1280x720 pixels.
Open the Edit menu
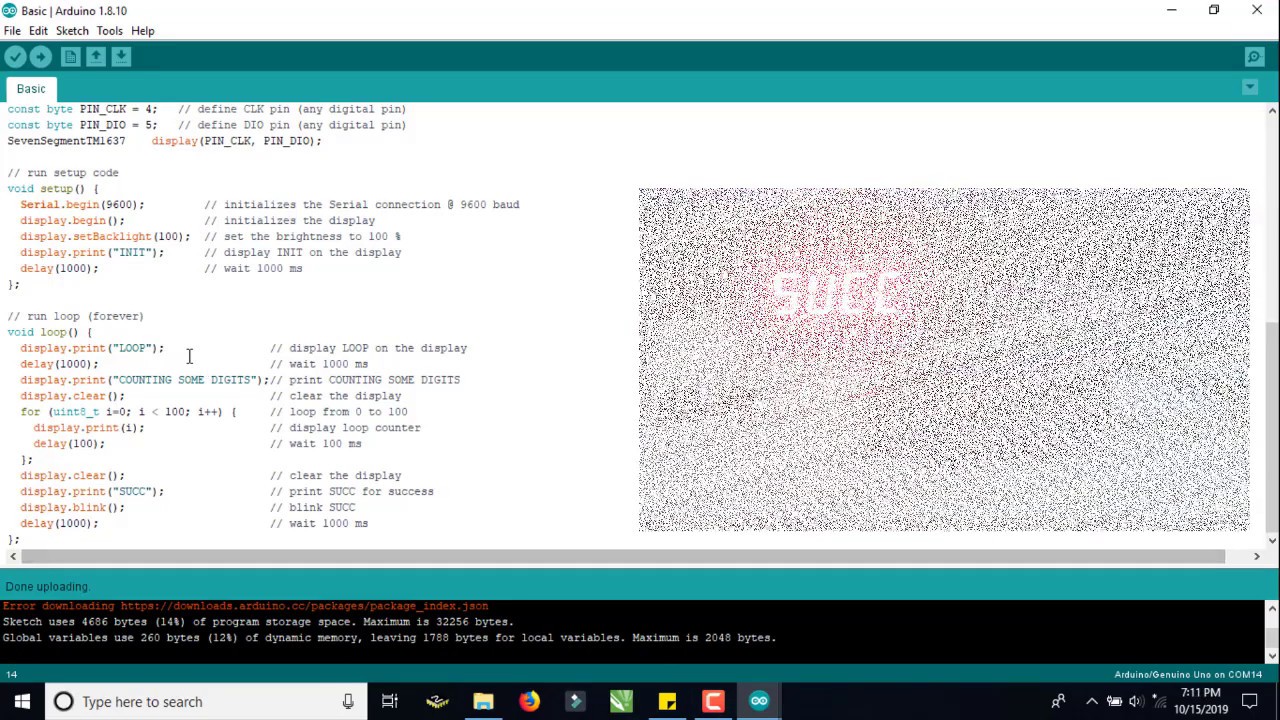[x=38, y=31]
